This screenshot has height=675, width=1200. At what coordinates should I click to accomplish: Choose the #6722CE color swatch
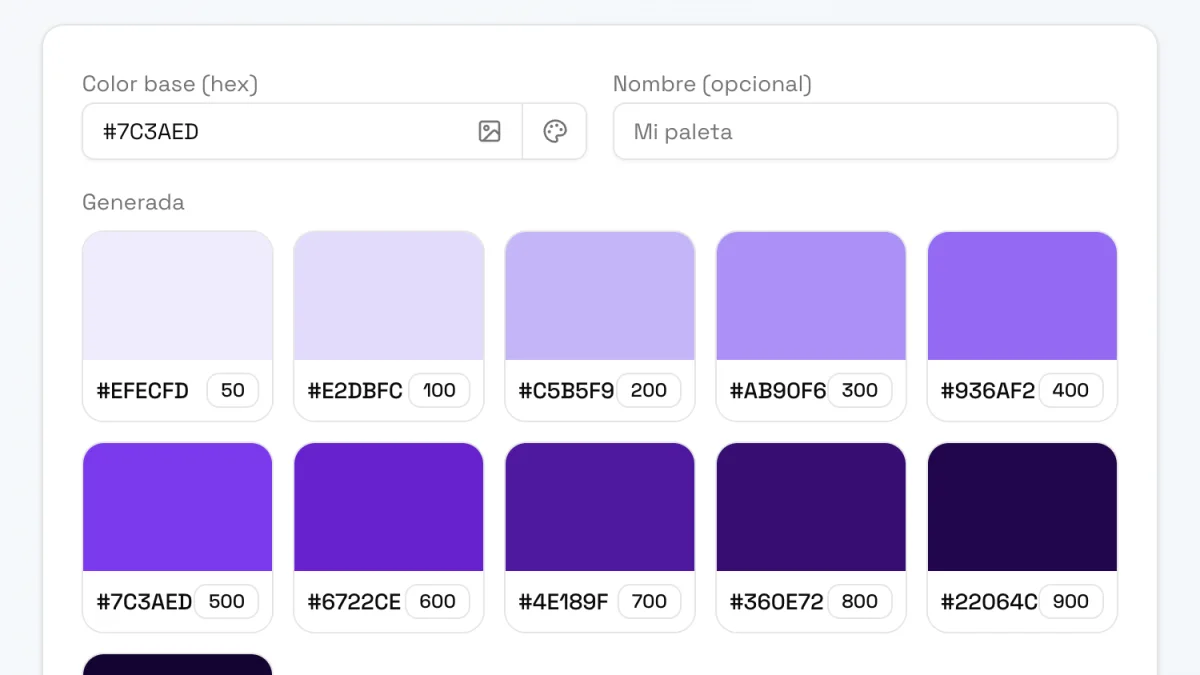(389, 507)
